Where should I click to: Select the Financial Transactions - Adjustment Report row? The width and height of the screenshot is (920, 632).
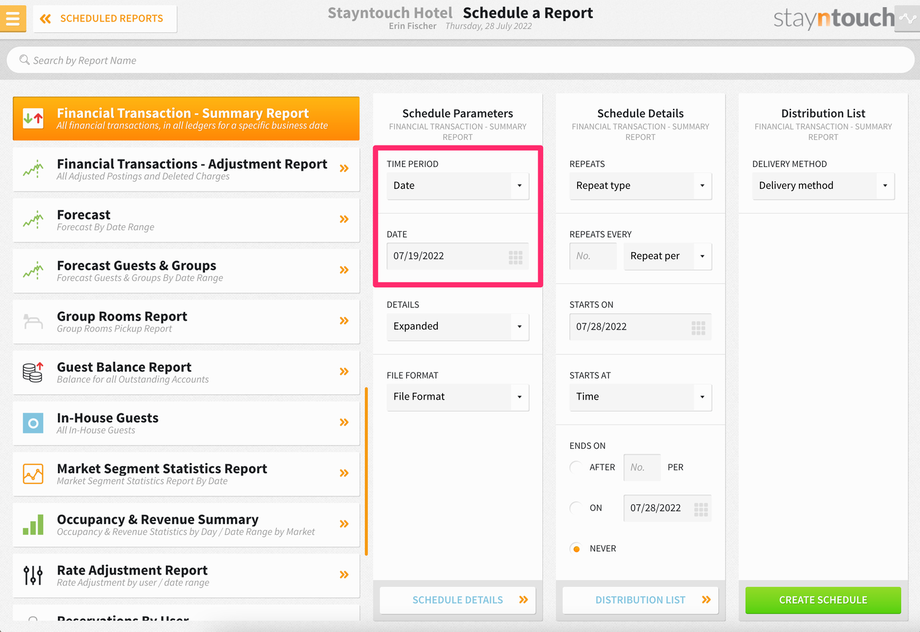pyautogui.click(x=186, y=169)
